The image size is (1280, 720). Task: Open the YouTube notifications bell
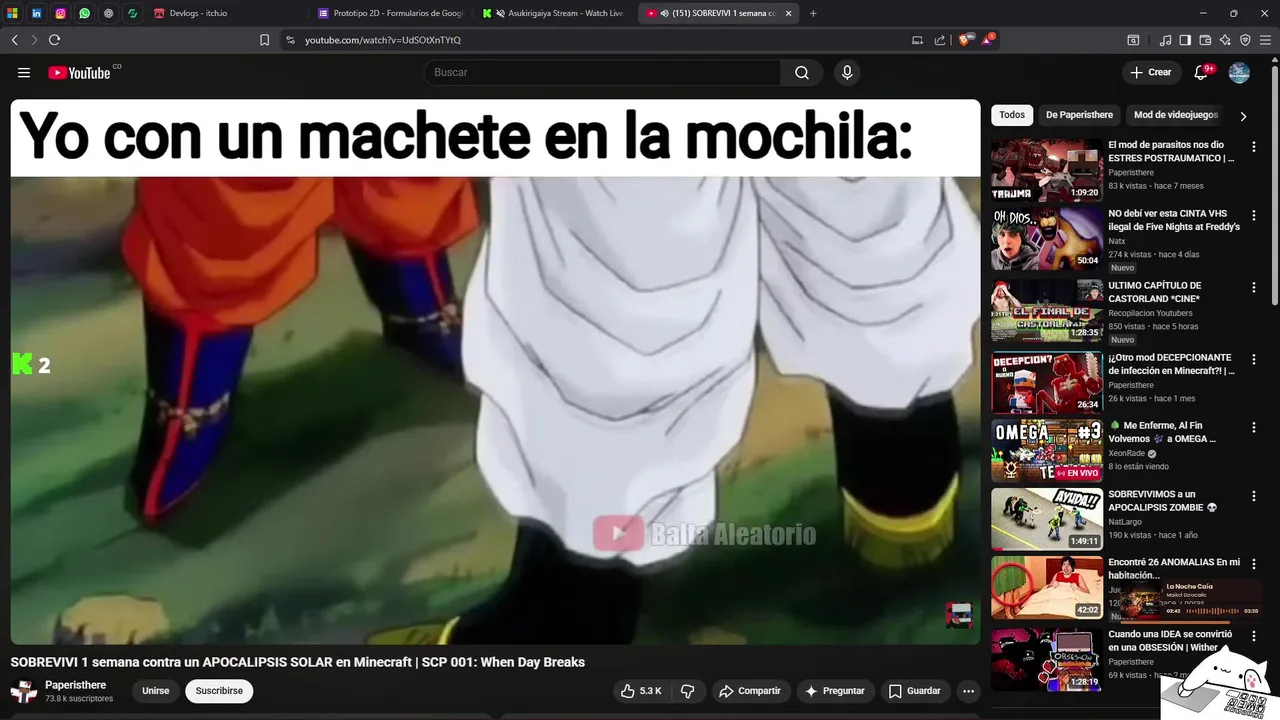click(1201, 72)
